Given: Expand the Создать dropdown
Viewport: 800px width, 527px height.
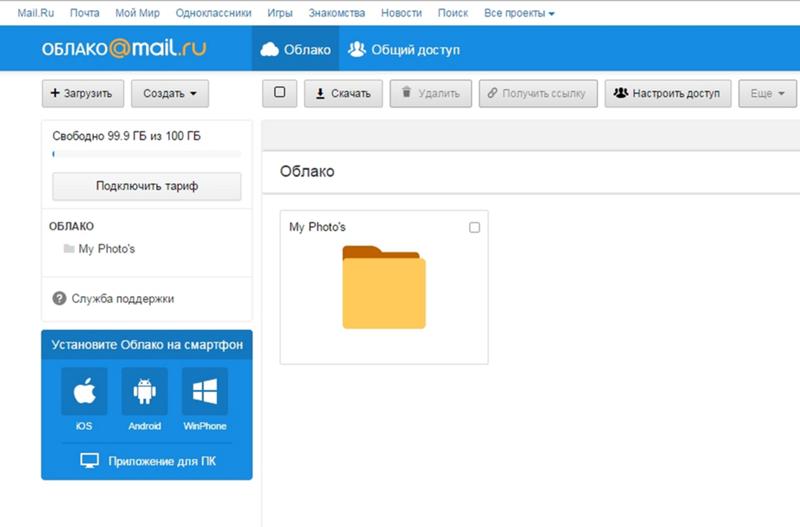Looking at the screenshot, I should click(x=169, y=94).
